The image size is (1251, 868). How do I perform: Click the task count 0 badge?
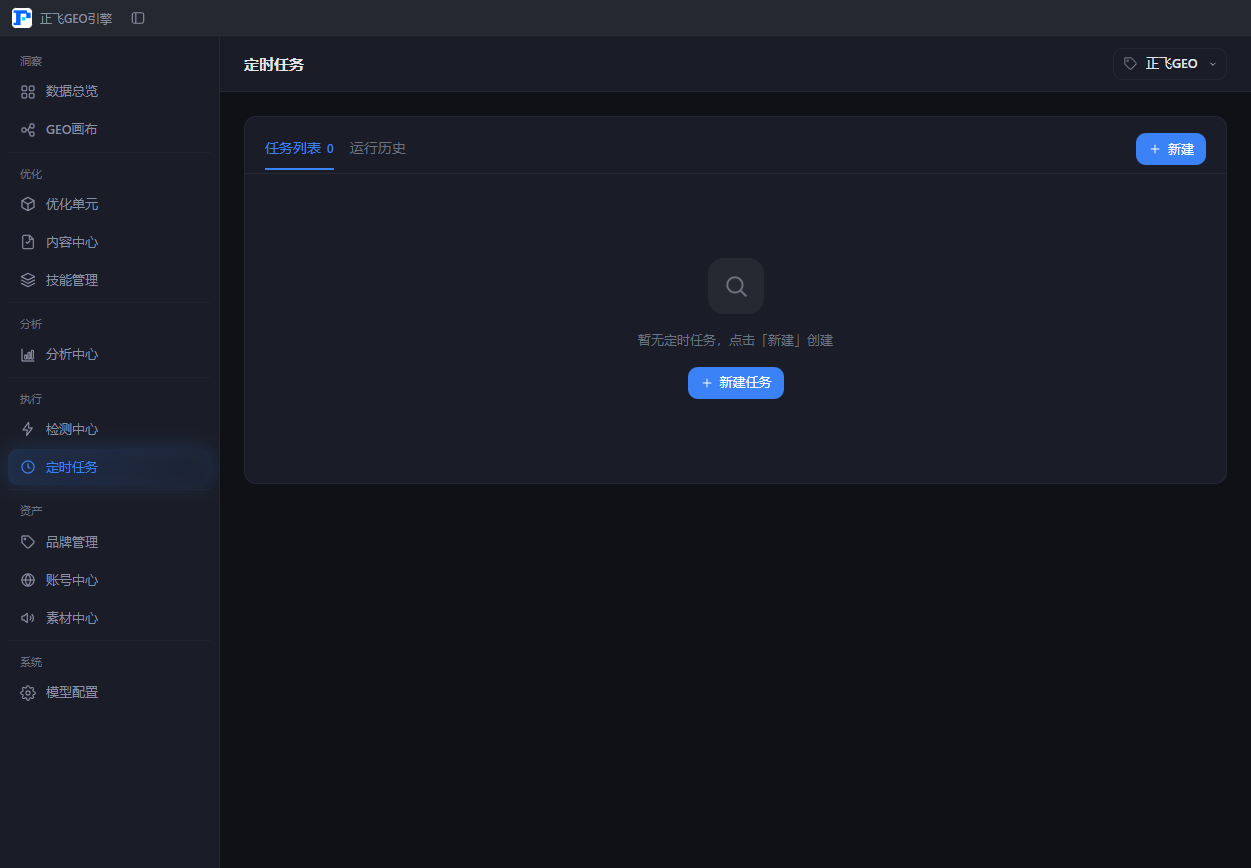(330, 149)
